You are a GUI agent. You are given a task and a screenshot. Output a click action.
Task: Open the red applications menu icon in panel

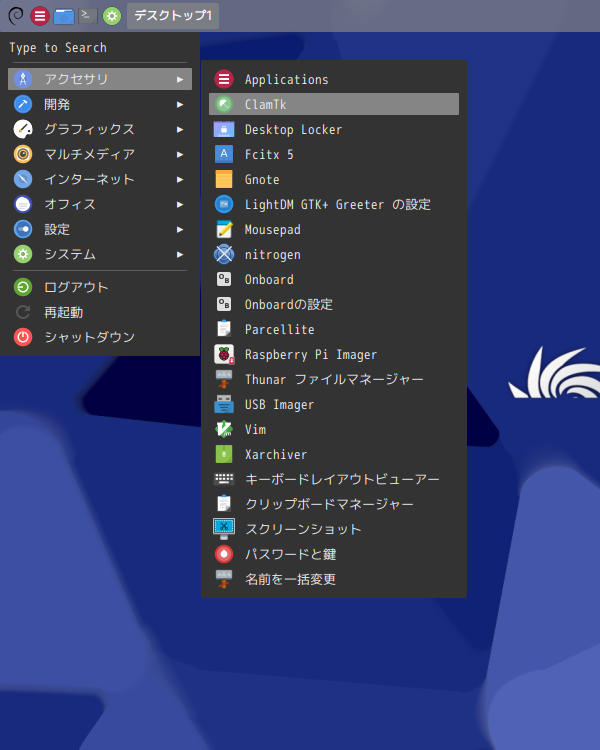40,16
